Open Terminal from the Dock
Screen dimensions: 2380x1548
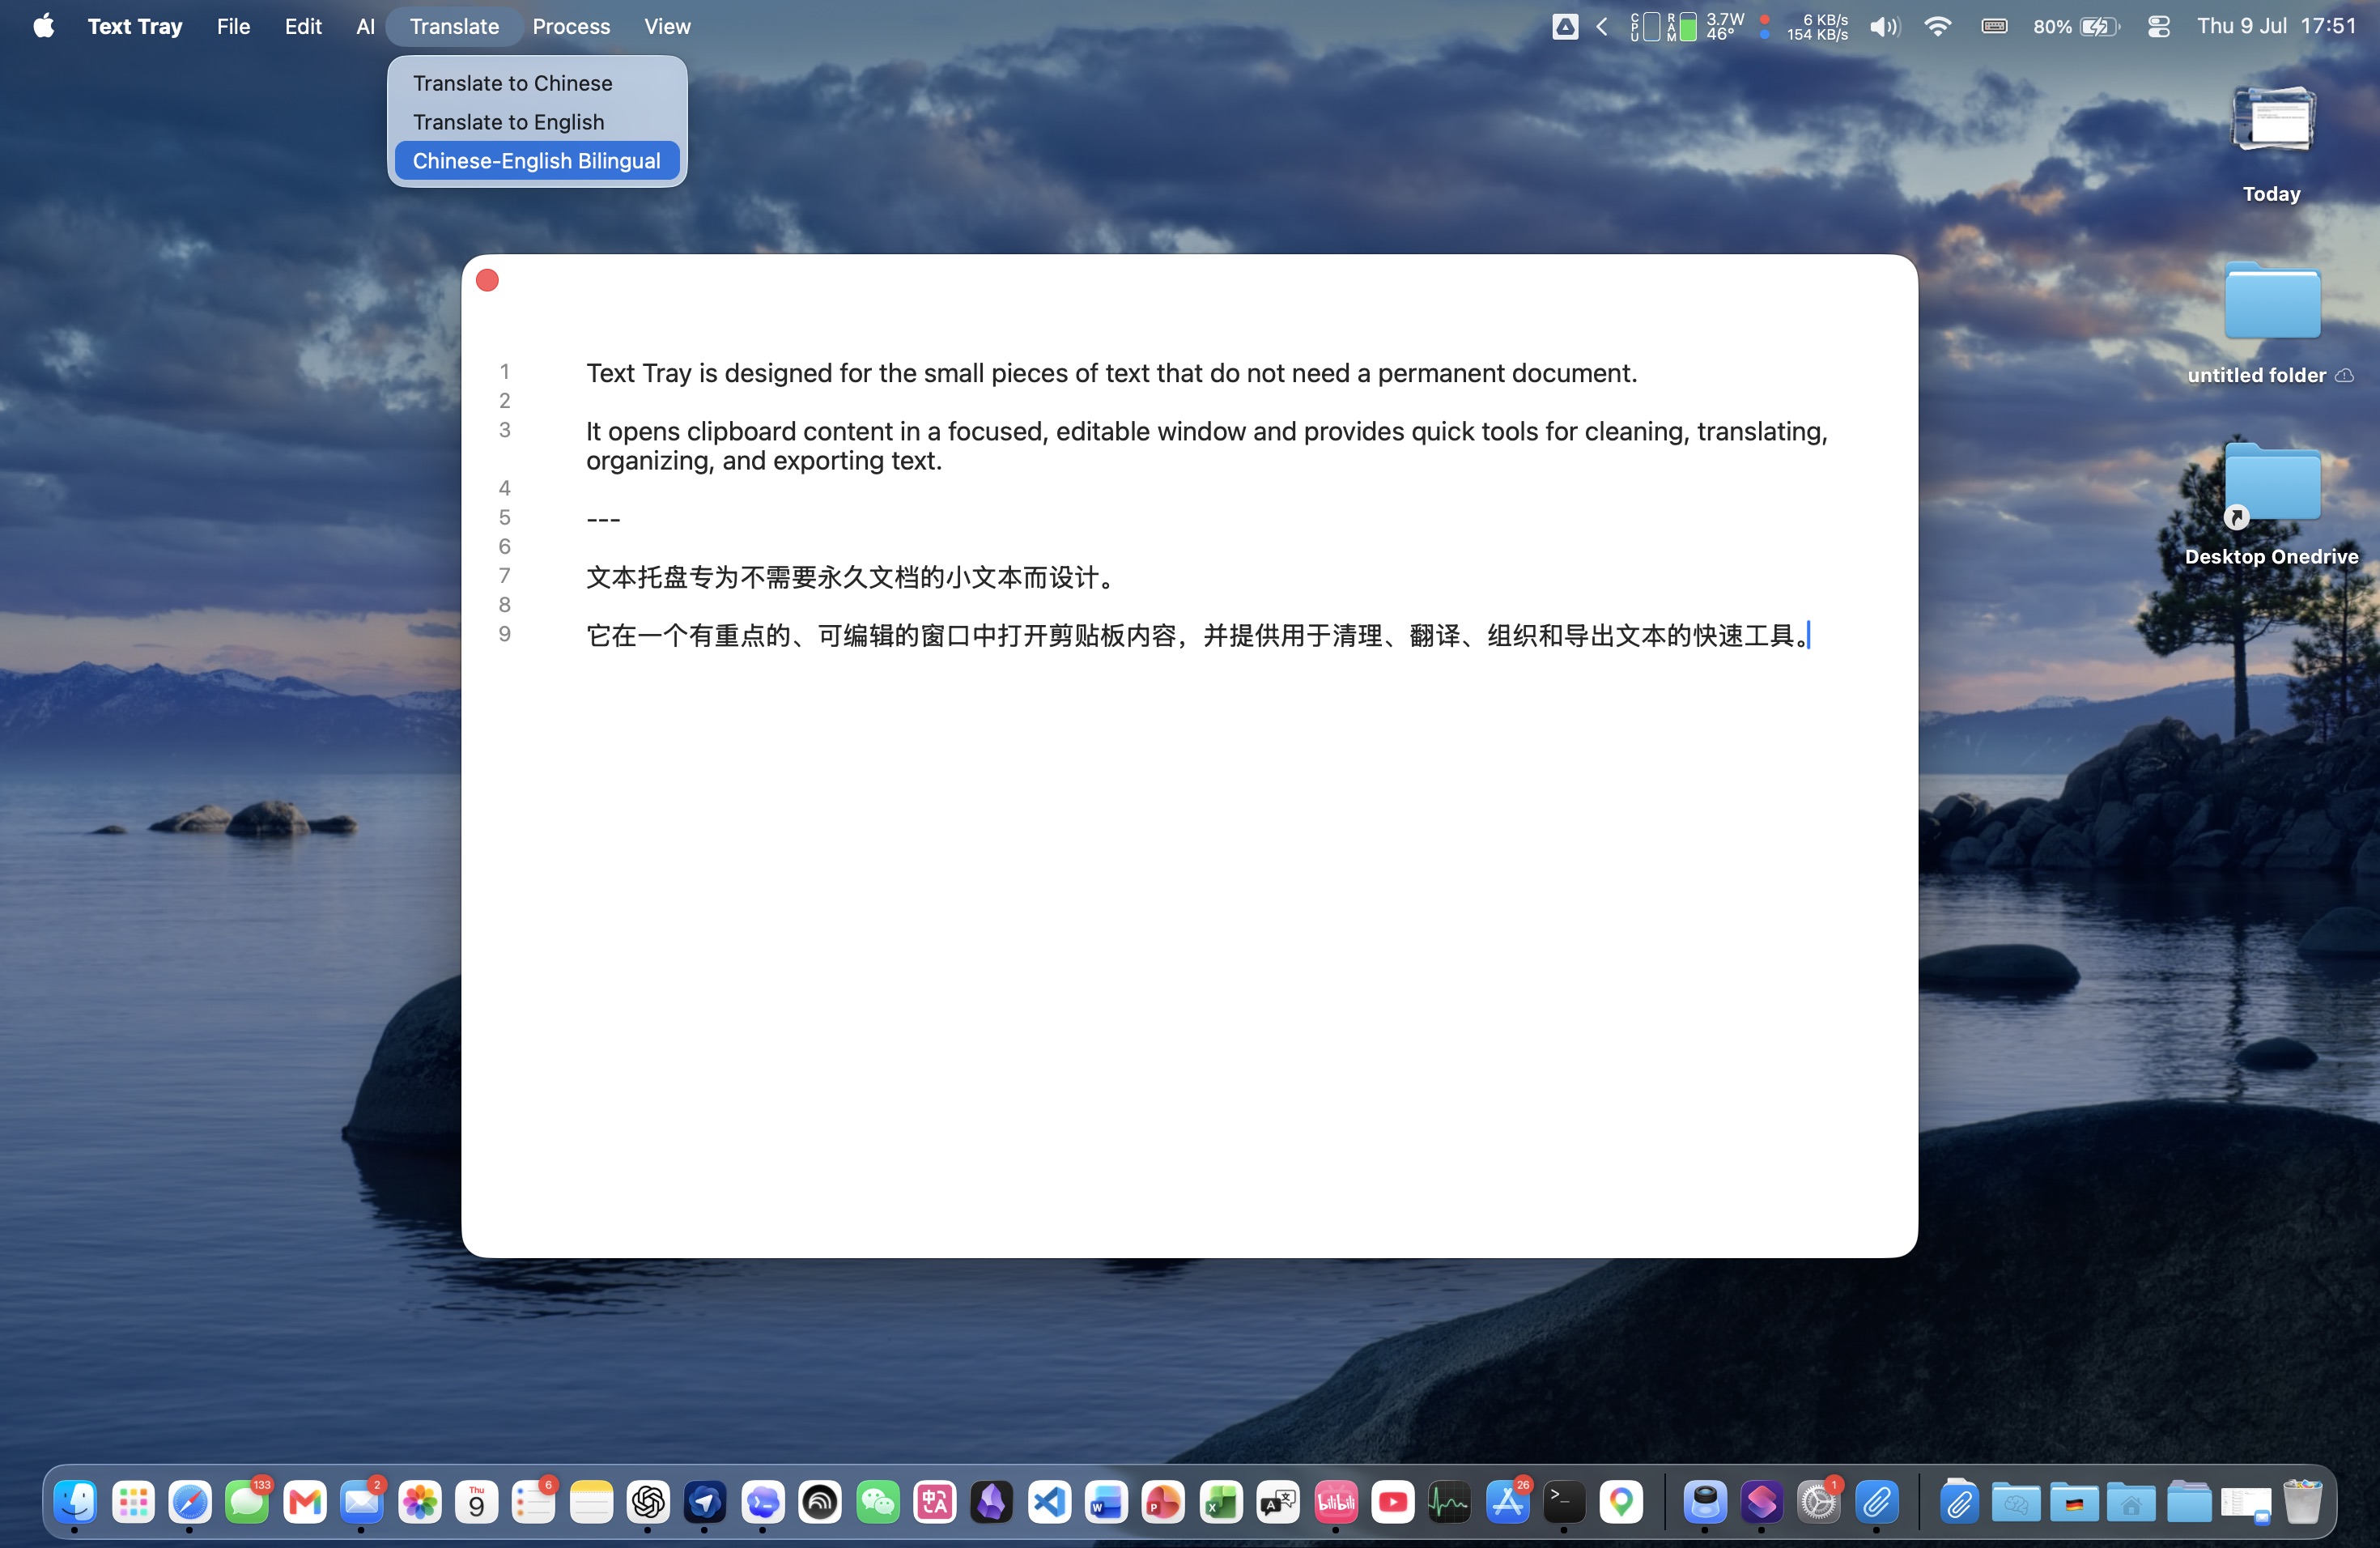1564,1501
